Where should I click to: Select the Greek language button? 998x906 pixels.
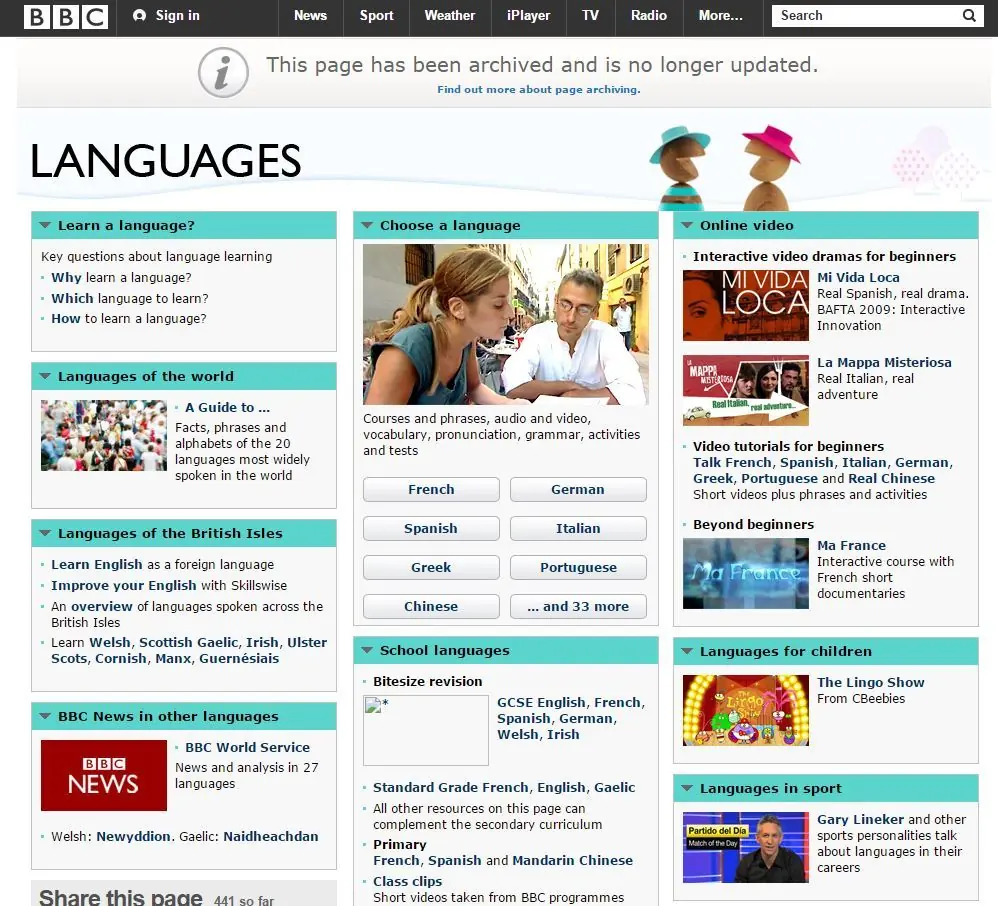(x=432, y=567)
